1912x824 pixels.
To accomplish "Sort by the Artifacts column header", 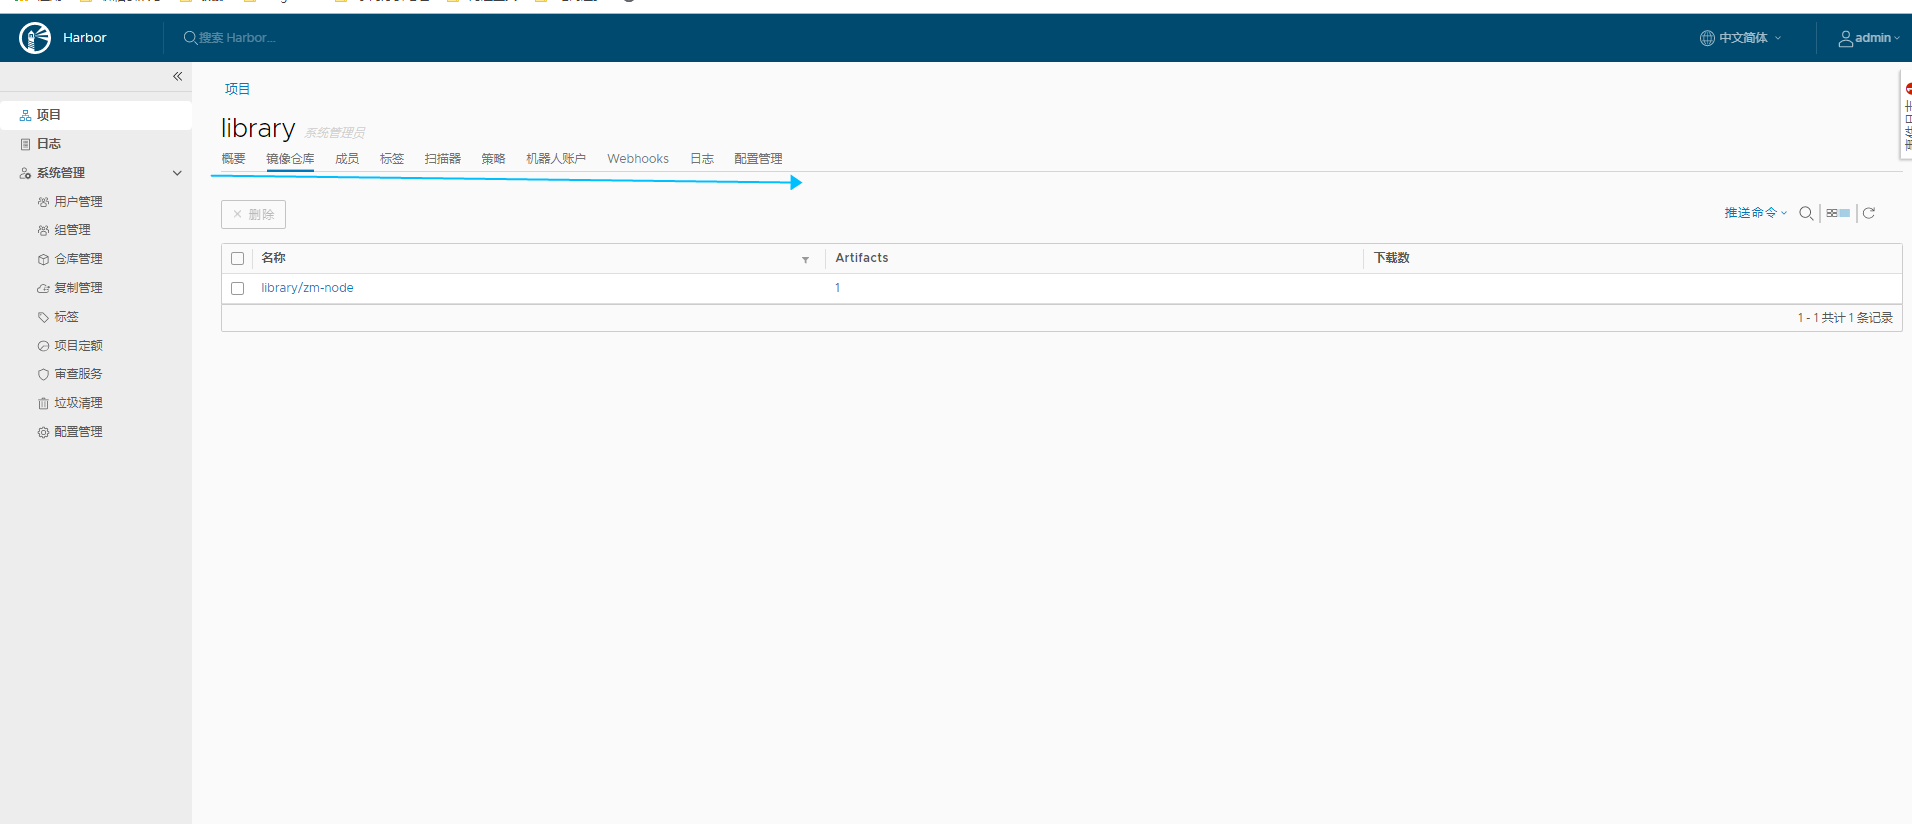I will click(x=862, y=258).
